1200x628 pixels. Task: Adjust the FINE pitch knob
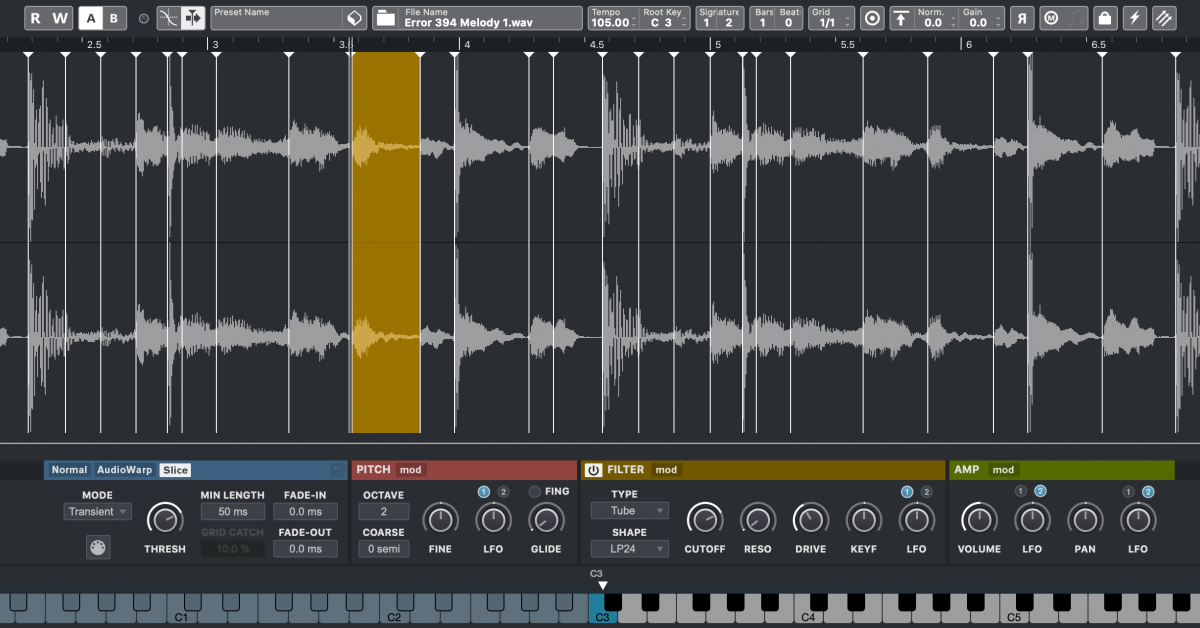[440, 519]
